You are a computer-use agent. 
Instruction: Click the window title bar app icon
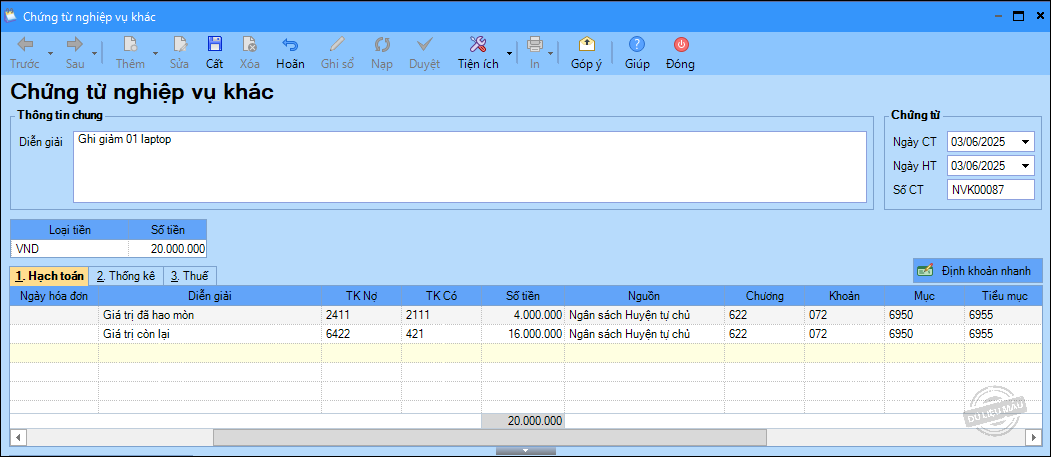[10, 15]
